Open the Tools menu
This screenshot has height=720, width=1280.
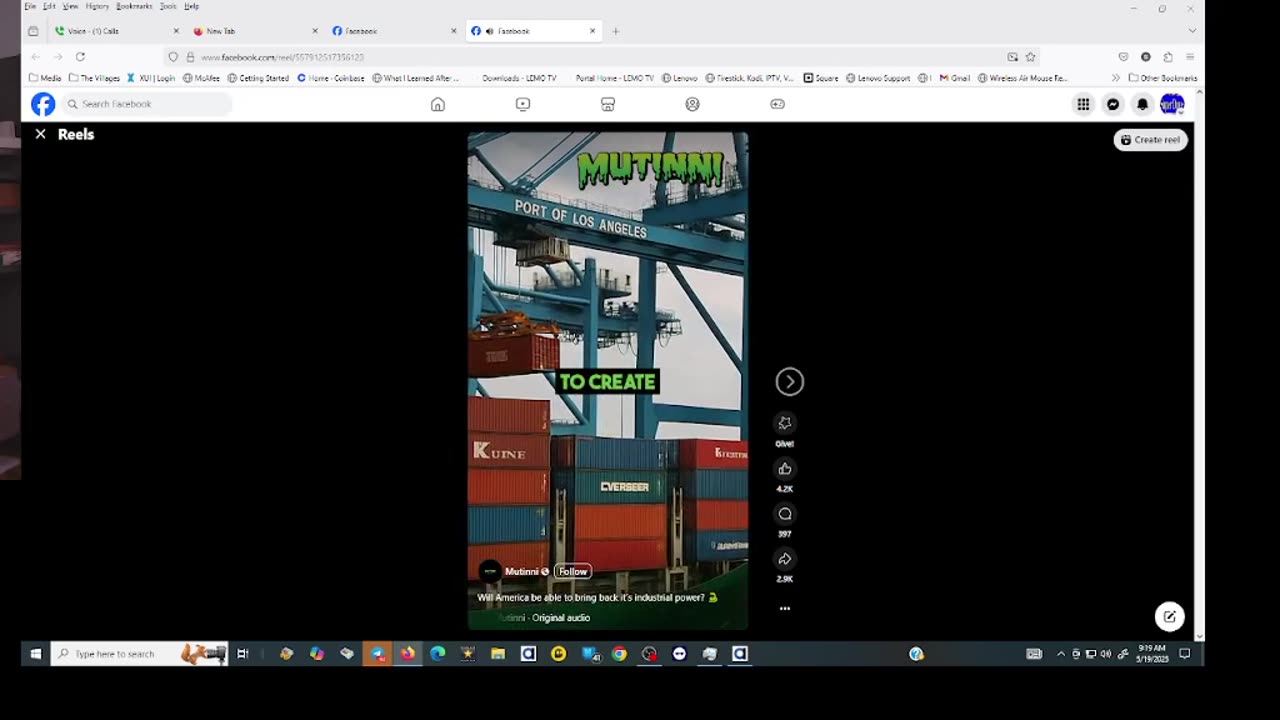pyautogui.click(x=168, y=6)
